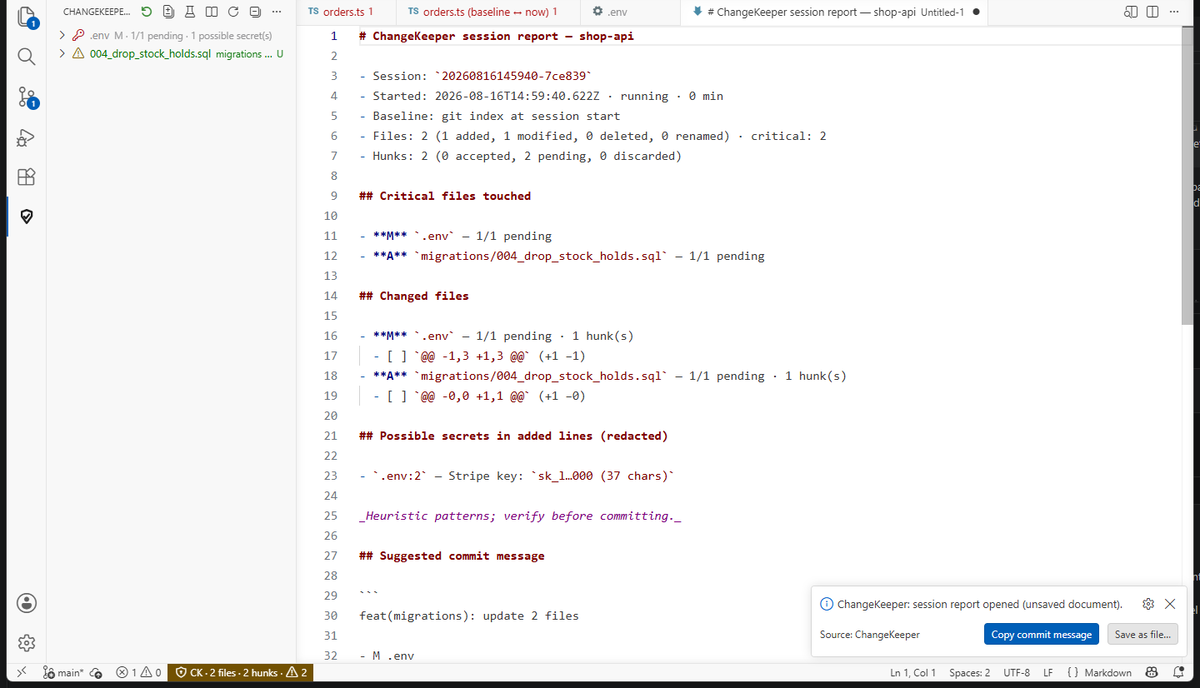
Task: Open the Accounts menu icon
Action: tap(27, 603)
